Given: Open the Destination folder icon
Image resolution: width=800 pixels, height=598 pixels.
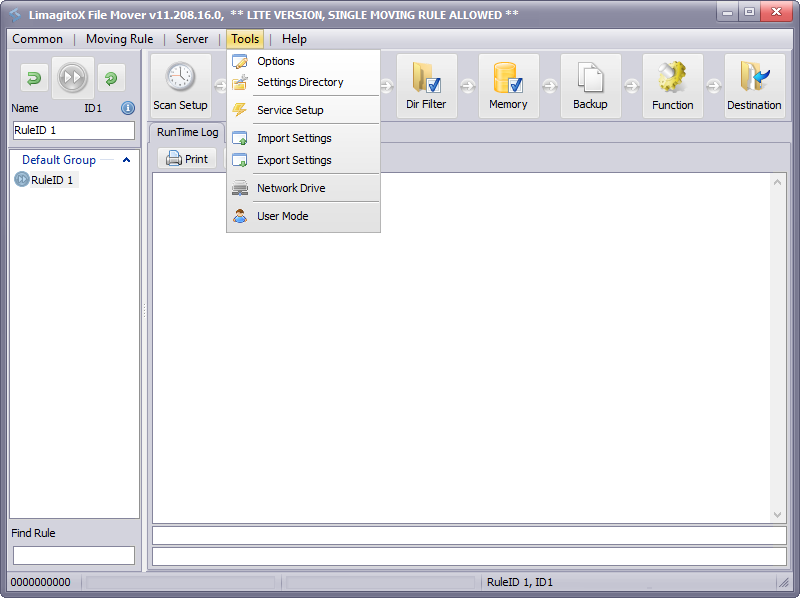Looking at the screenshot, I should (755, 78).
